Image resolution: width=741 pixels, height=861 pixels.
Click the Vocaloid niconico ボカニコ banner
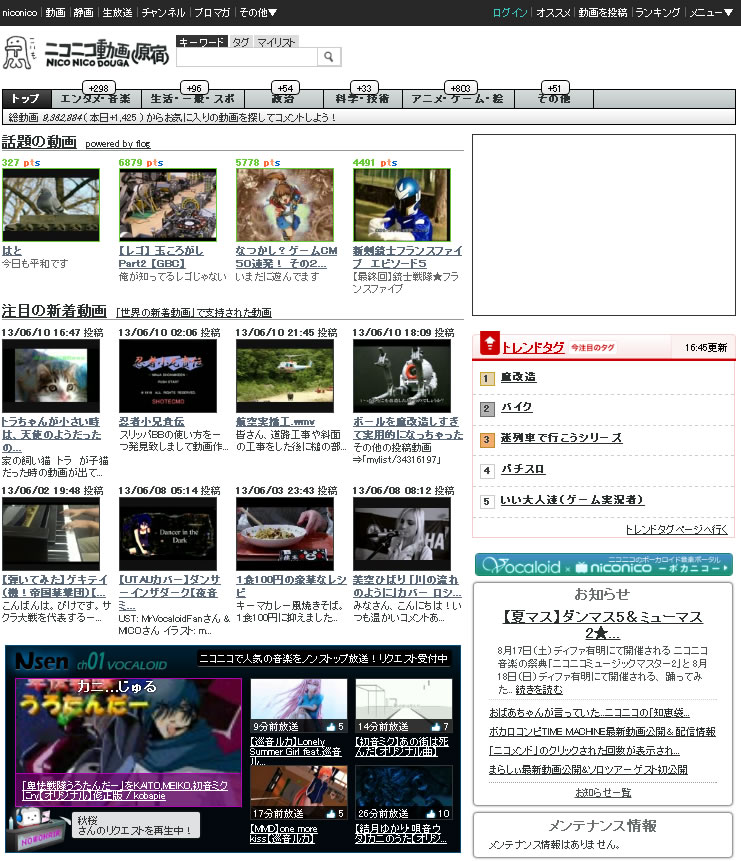603,564
